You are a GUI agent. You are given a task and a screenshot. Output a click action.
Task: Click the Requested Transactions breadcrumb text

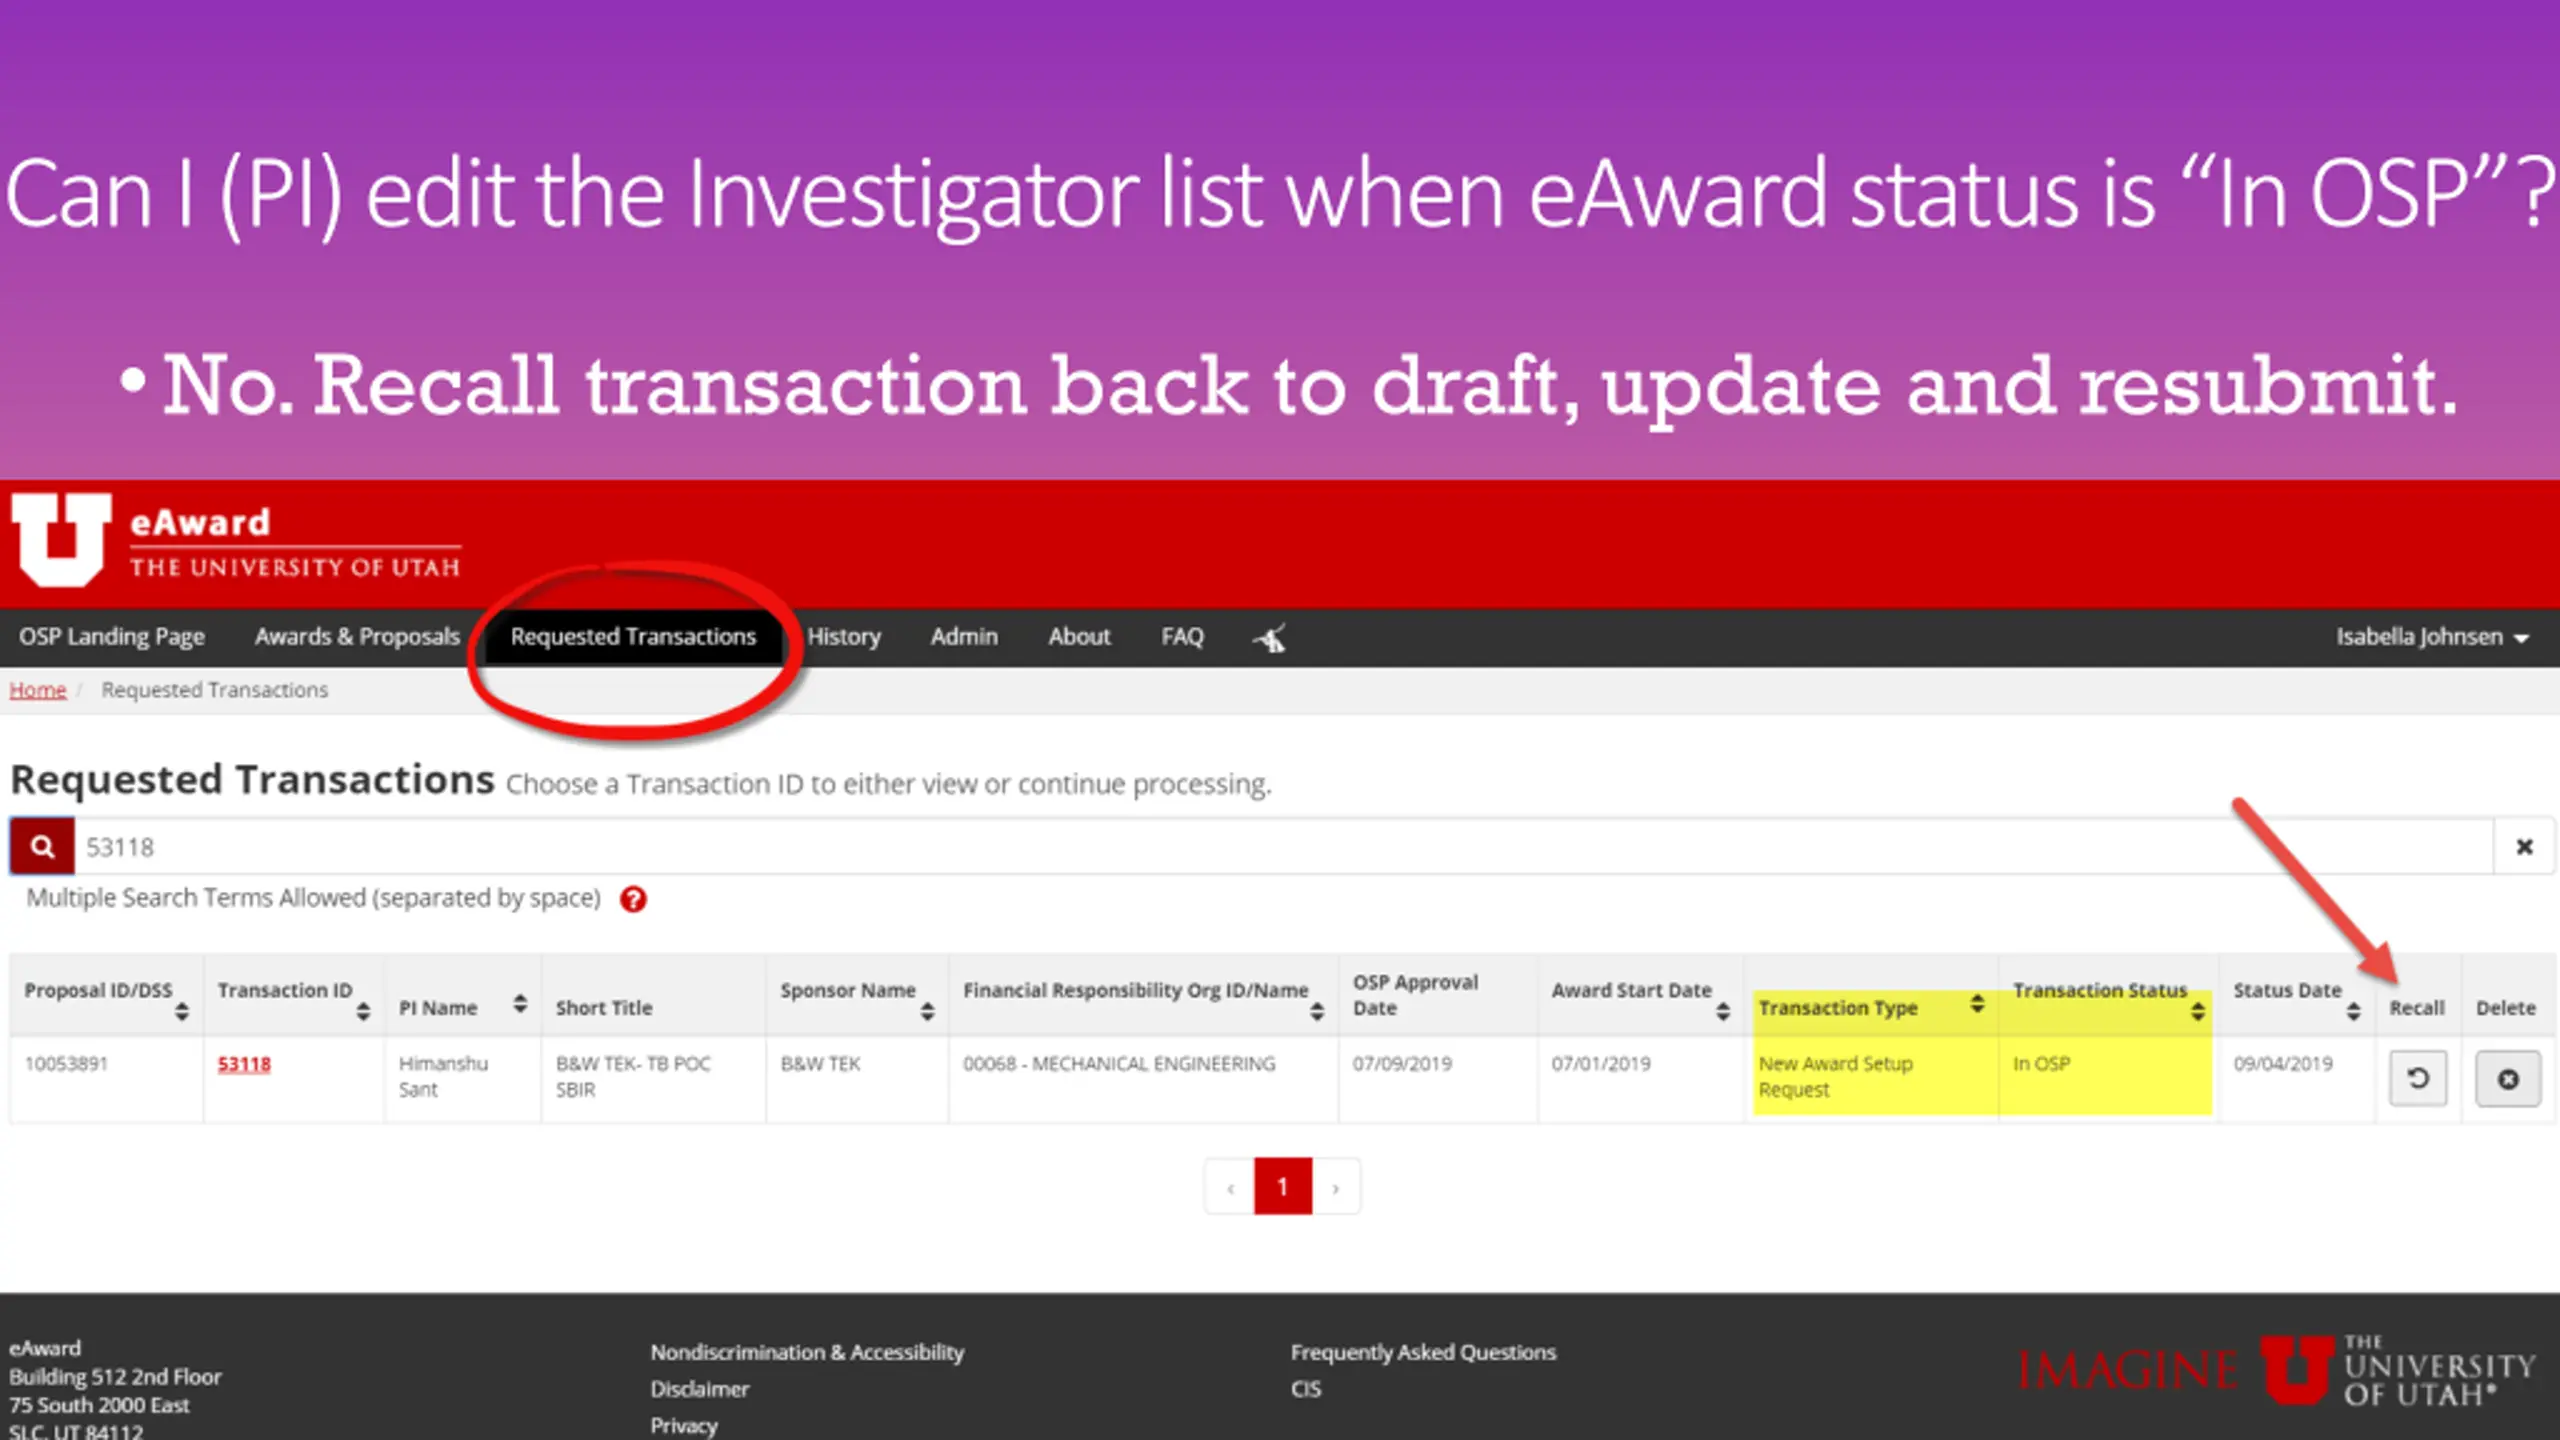tap(215, 690)
